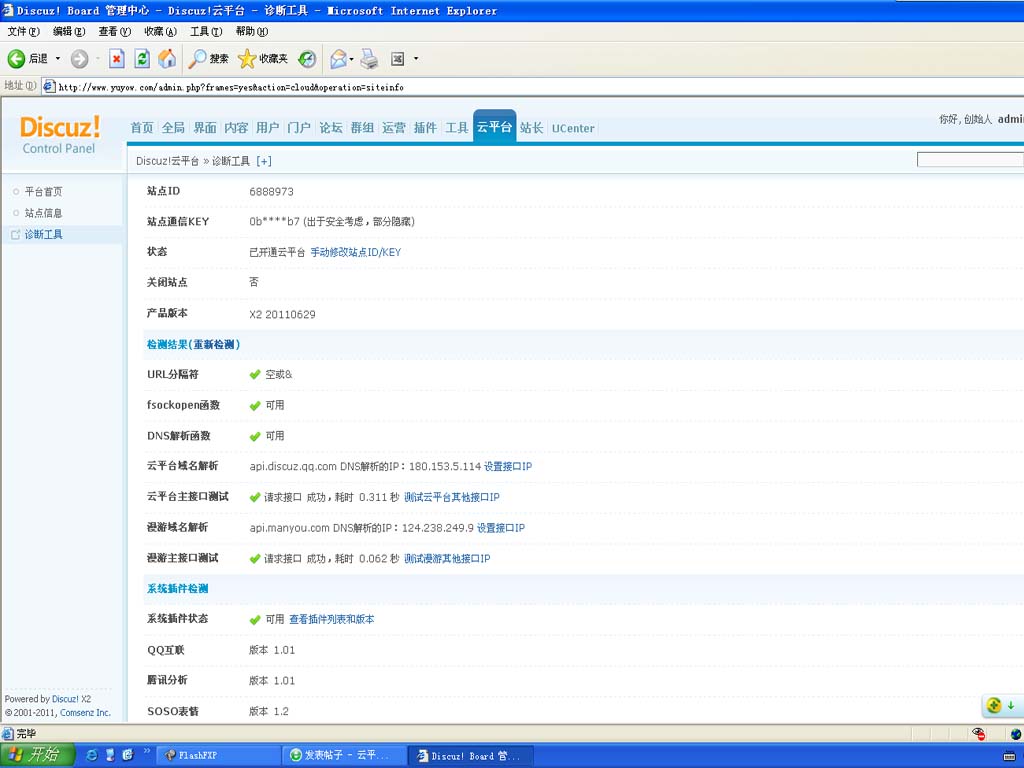The width and height of the screenshot is (1024, 768).
Task: Click the yellow-green floating widget icon
Action: tap(994, 705)
